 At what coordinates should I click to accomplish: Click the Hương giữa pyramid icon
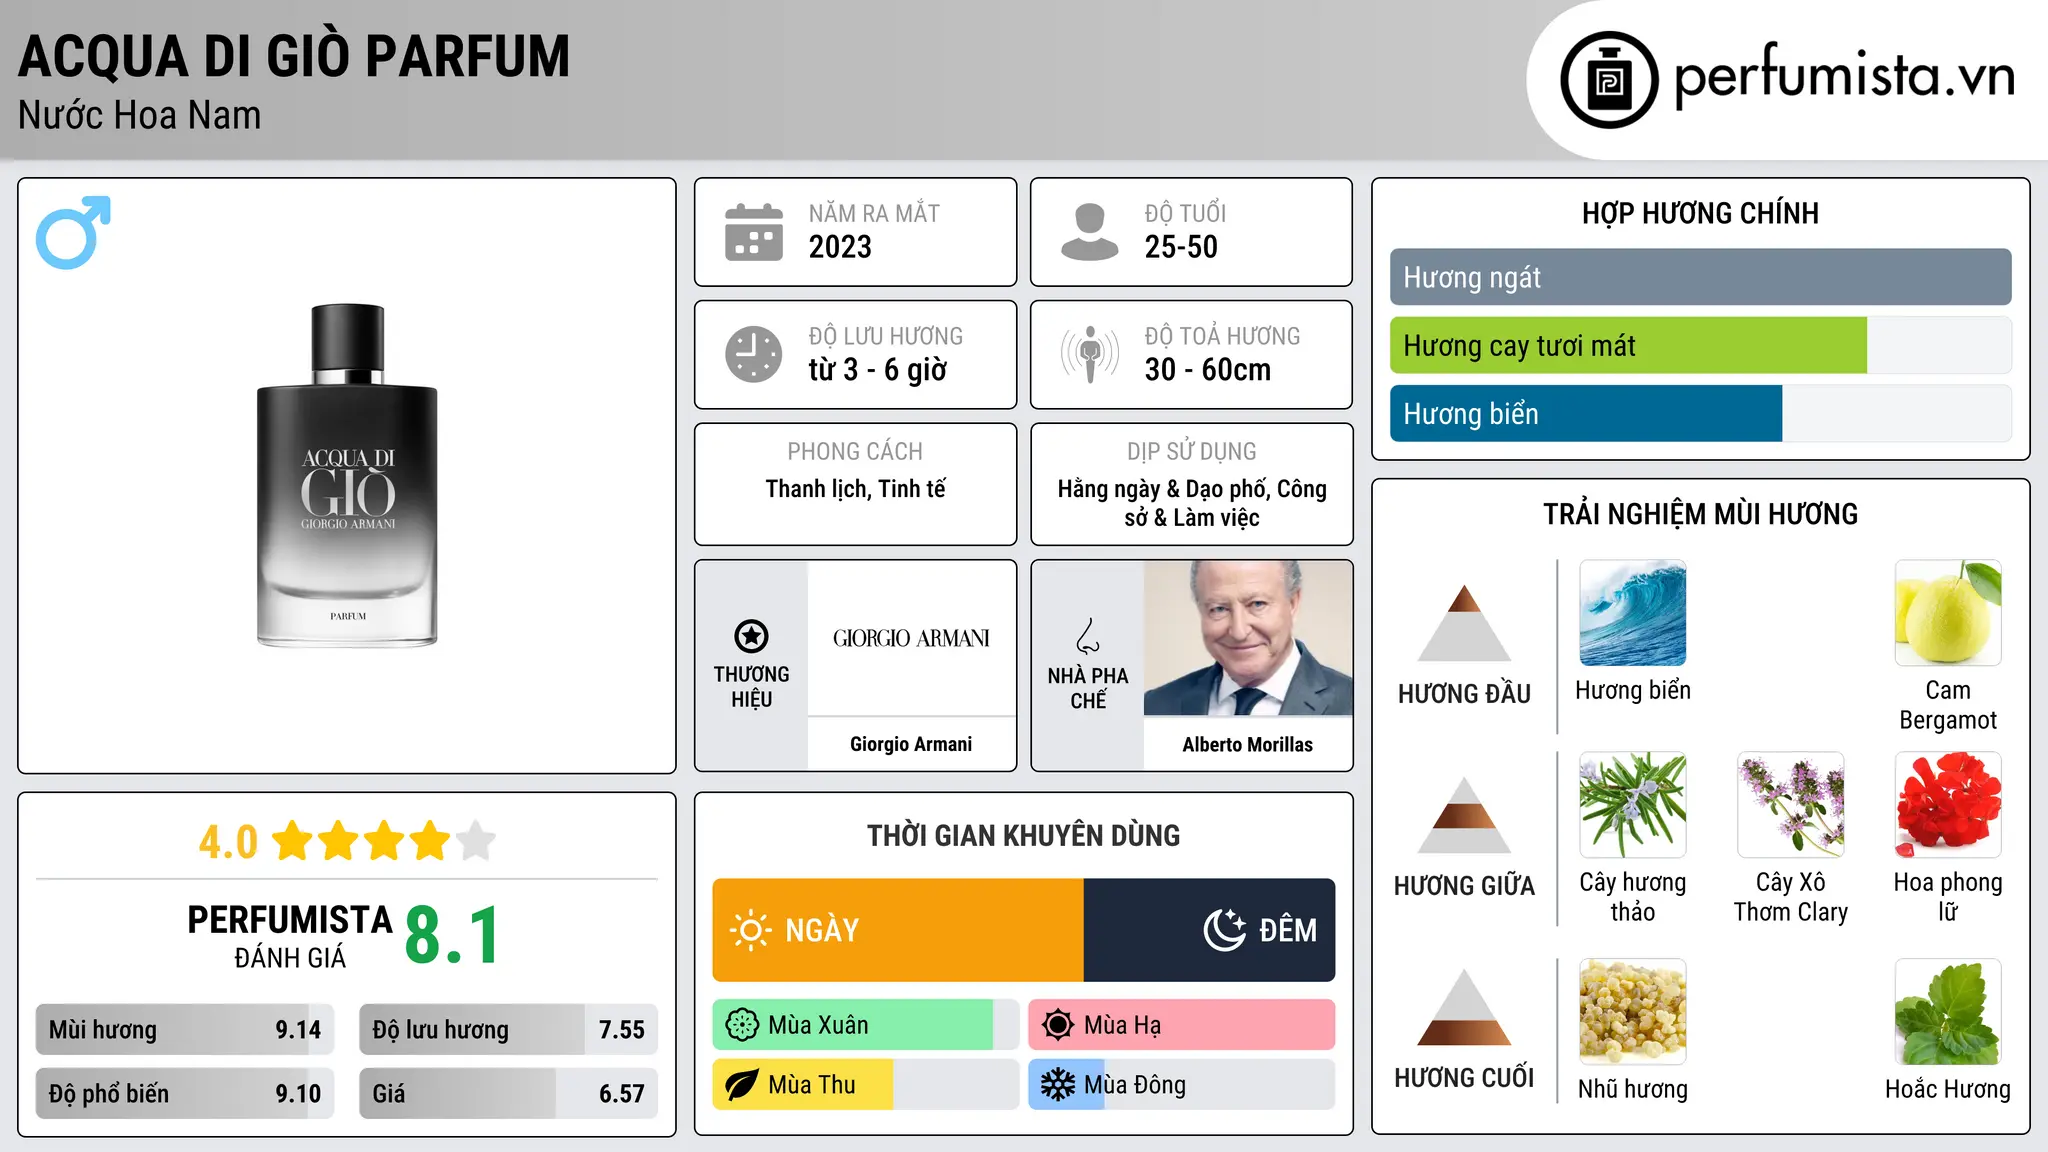(1464, 815)
